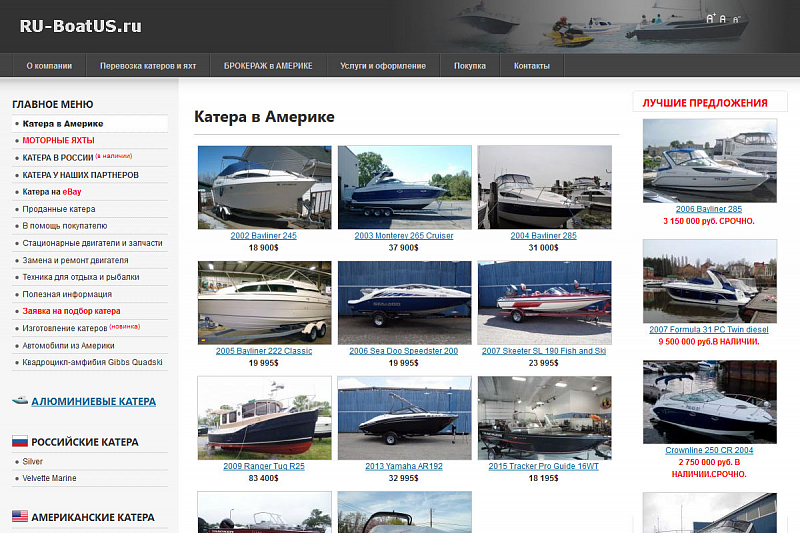Open Катера на eBay link

click(52, 192)
